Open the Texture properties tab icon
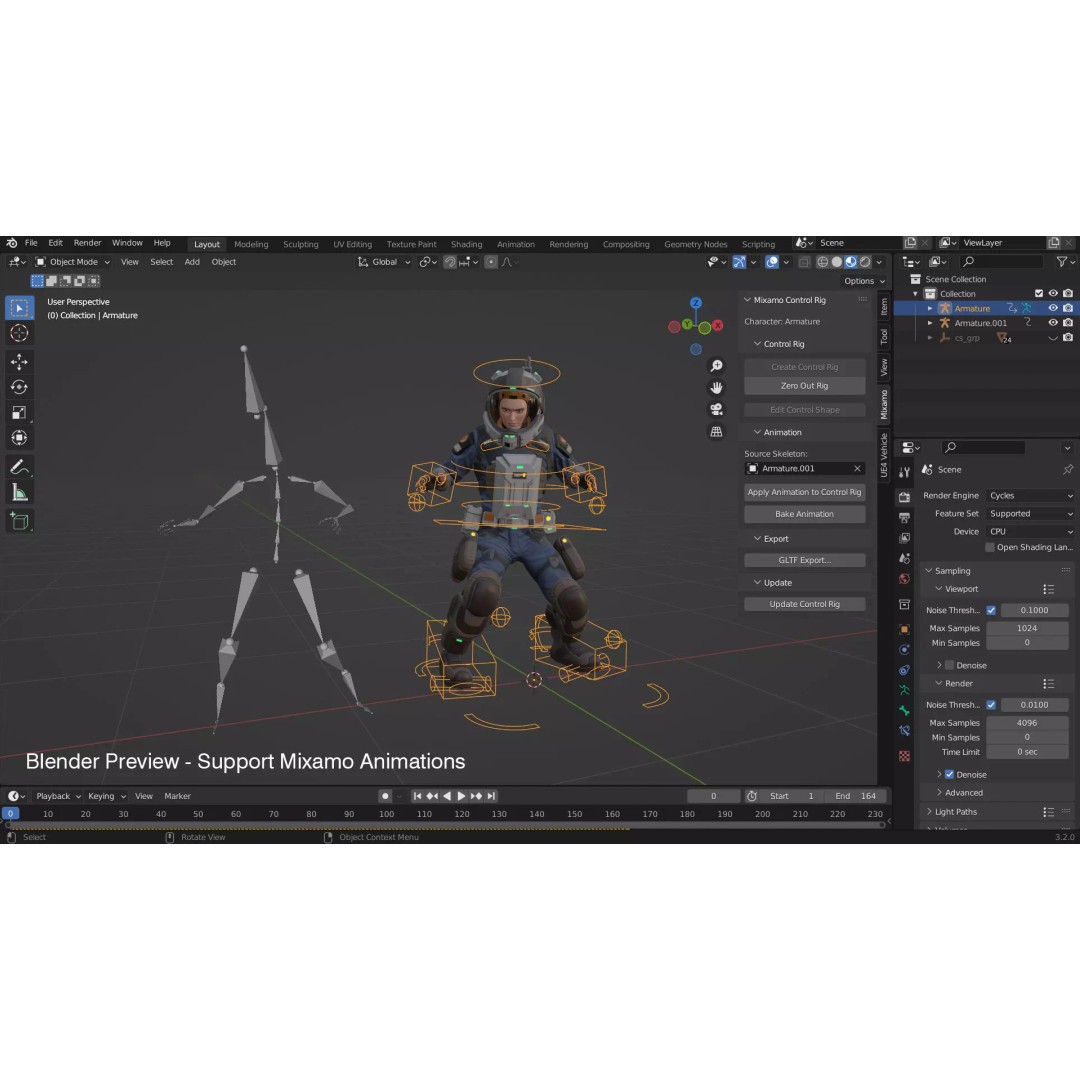Image resolution: width=1080 pixels, height=1080 pixels. coord(904,756)
